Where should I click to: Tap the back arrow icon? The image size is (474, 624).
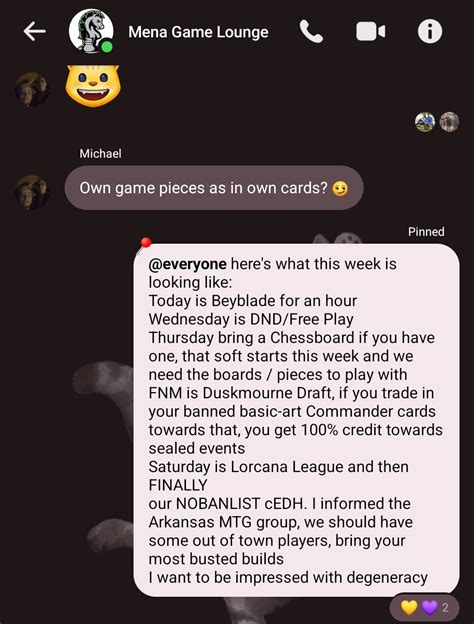pyautogui.click(x=35, y=31)
